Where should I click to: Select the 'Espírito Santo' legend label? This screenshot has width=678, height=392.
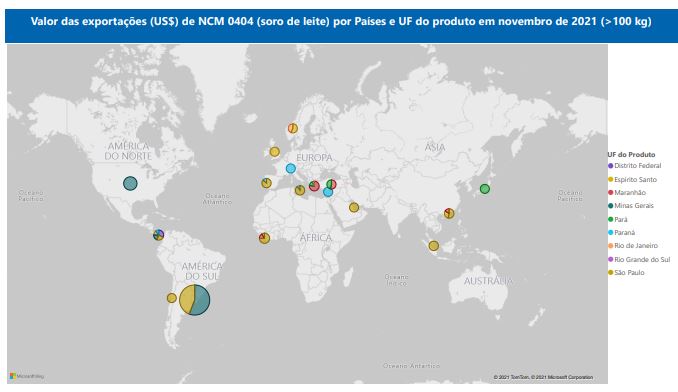(636, 179)
